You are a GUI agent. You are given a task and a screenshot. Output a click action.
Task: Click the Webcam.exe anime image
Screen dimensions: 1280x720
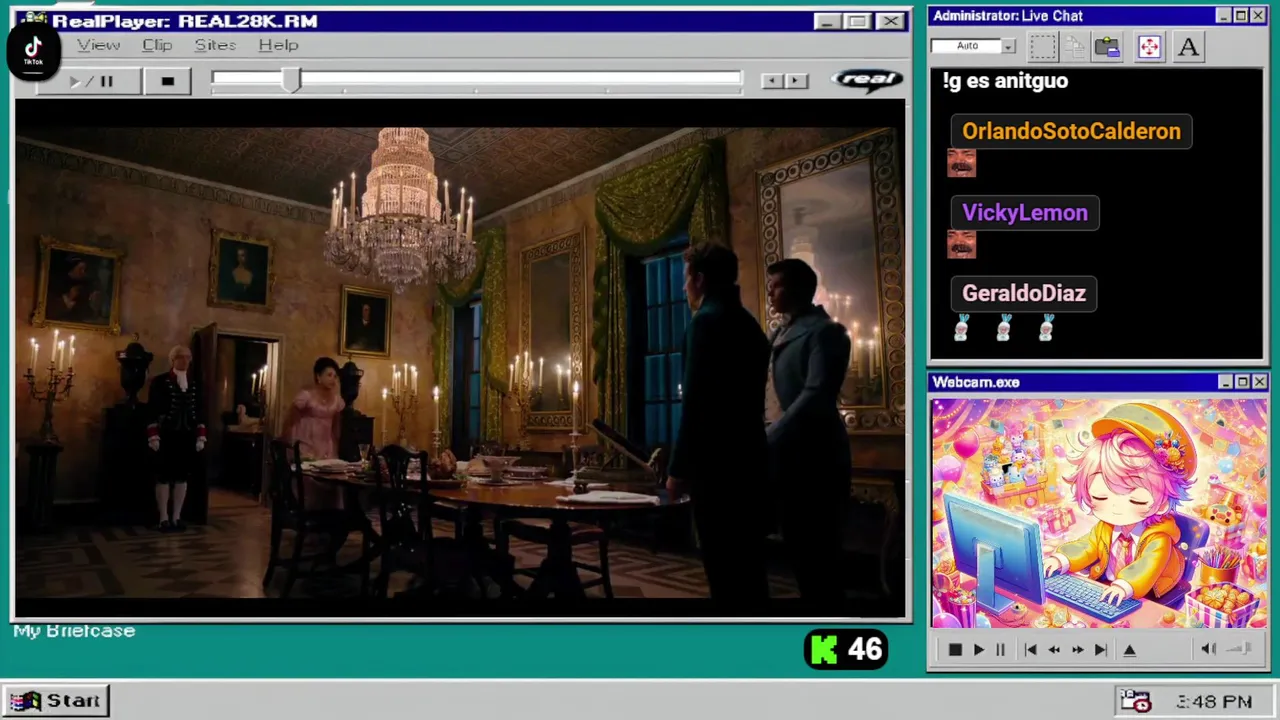(x=1098, y=514)
